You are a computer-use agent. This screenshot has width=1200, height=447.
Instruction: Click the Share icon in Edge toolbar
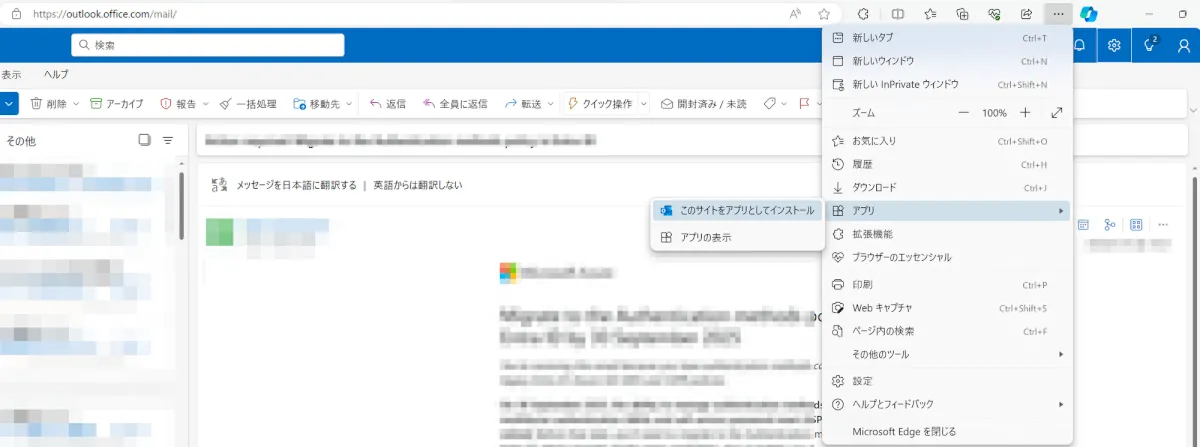click(1026, 14)
